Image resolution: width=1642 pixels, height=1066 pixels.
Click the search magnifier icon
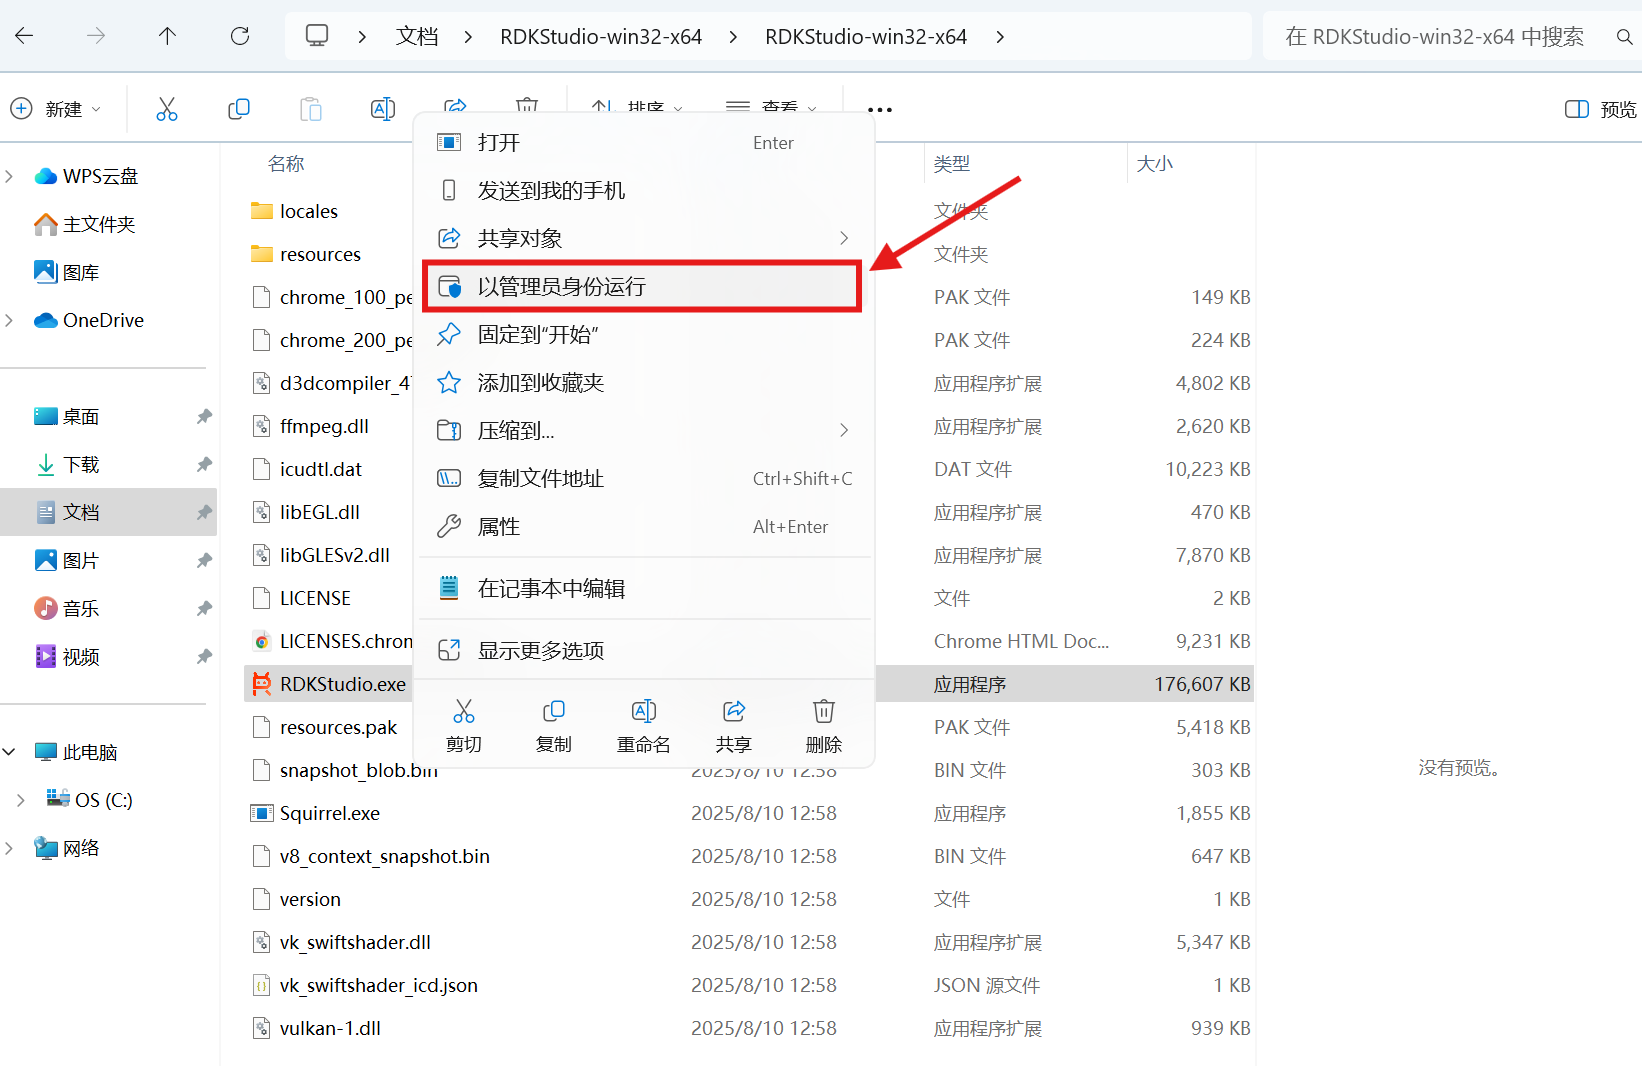(1624, 37)
